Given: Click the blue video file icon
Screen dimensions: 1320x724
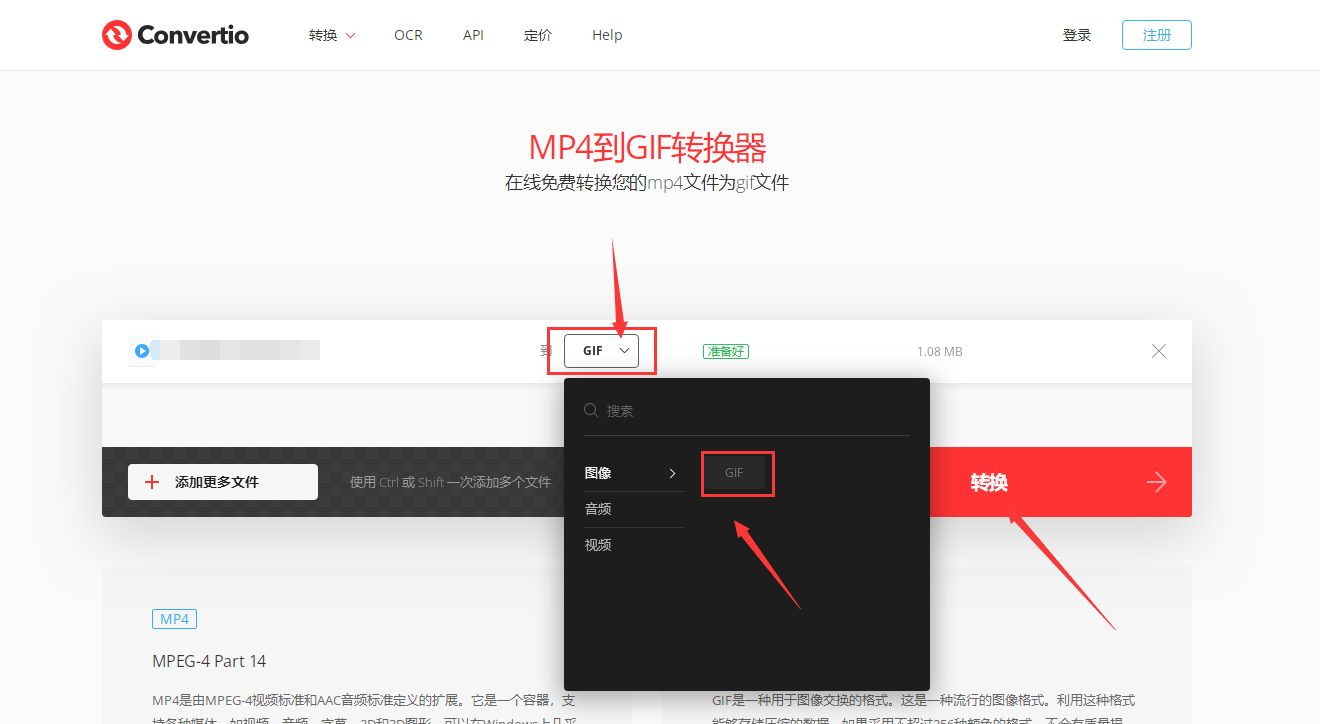Looking at the screenshot, I should (x=142, y=351).
